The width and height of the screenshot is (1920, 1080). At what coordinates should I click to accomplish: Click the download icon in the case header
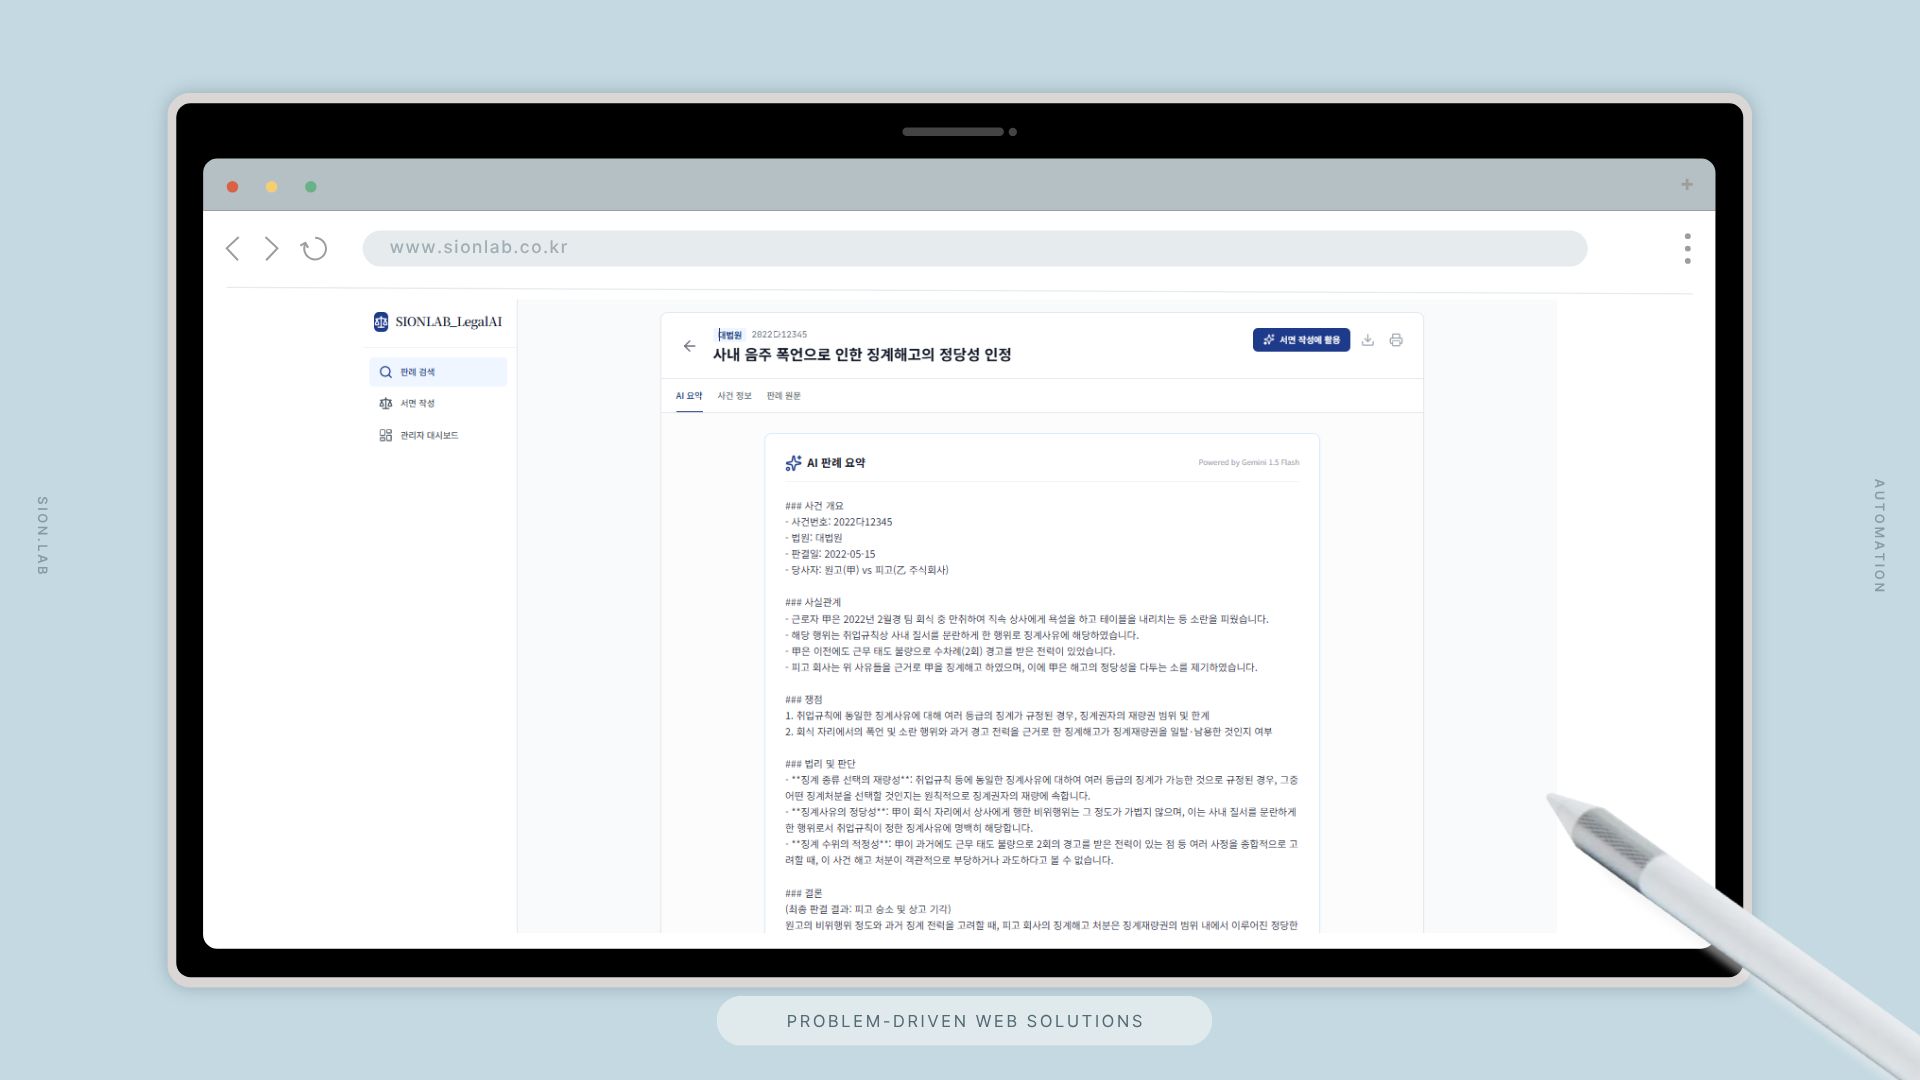pos(1367,340)
